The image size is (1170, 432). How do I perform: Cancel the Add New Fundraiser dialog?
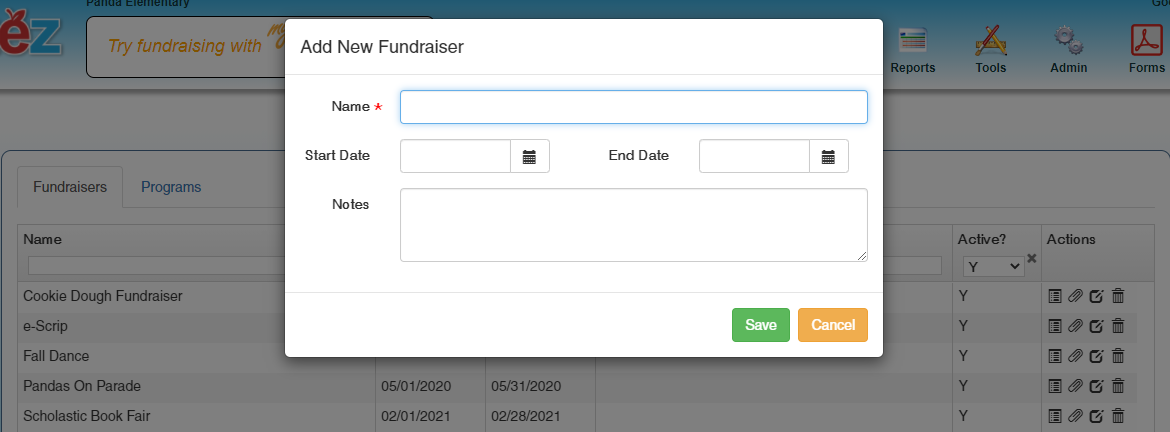click(x=832, y=325)
